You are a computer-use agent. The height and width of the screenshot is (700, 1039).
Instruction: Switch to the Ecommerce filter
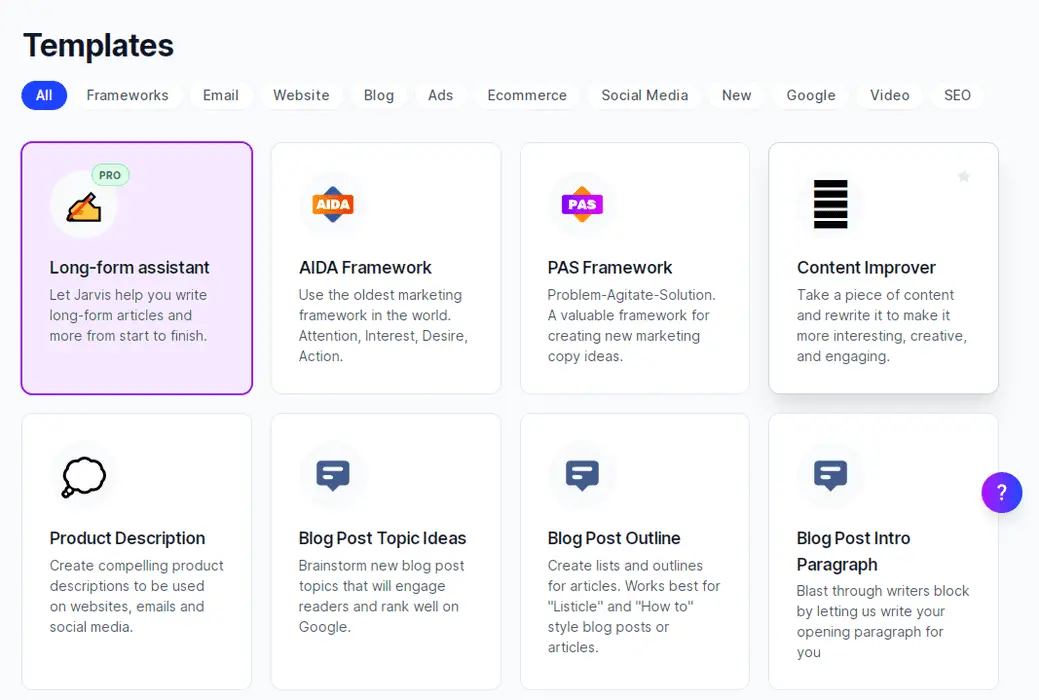pos(527,95)
